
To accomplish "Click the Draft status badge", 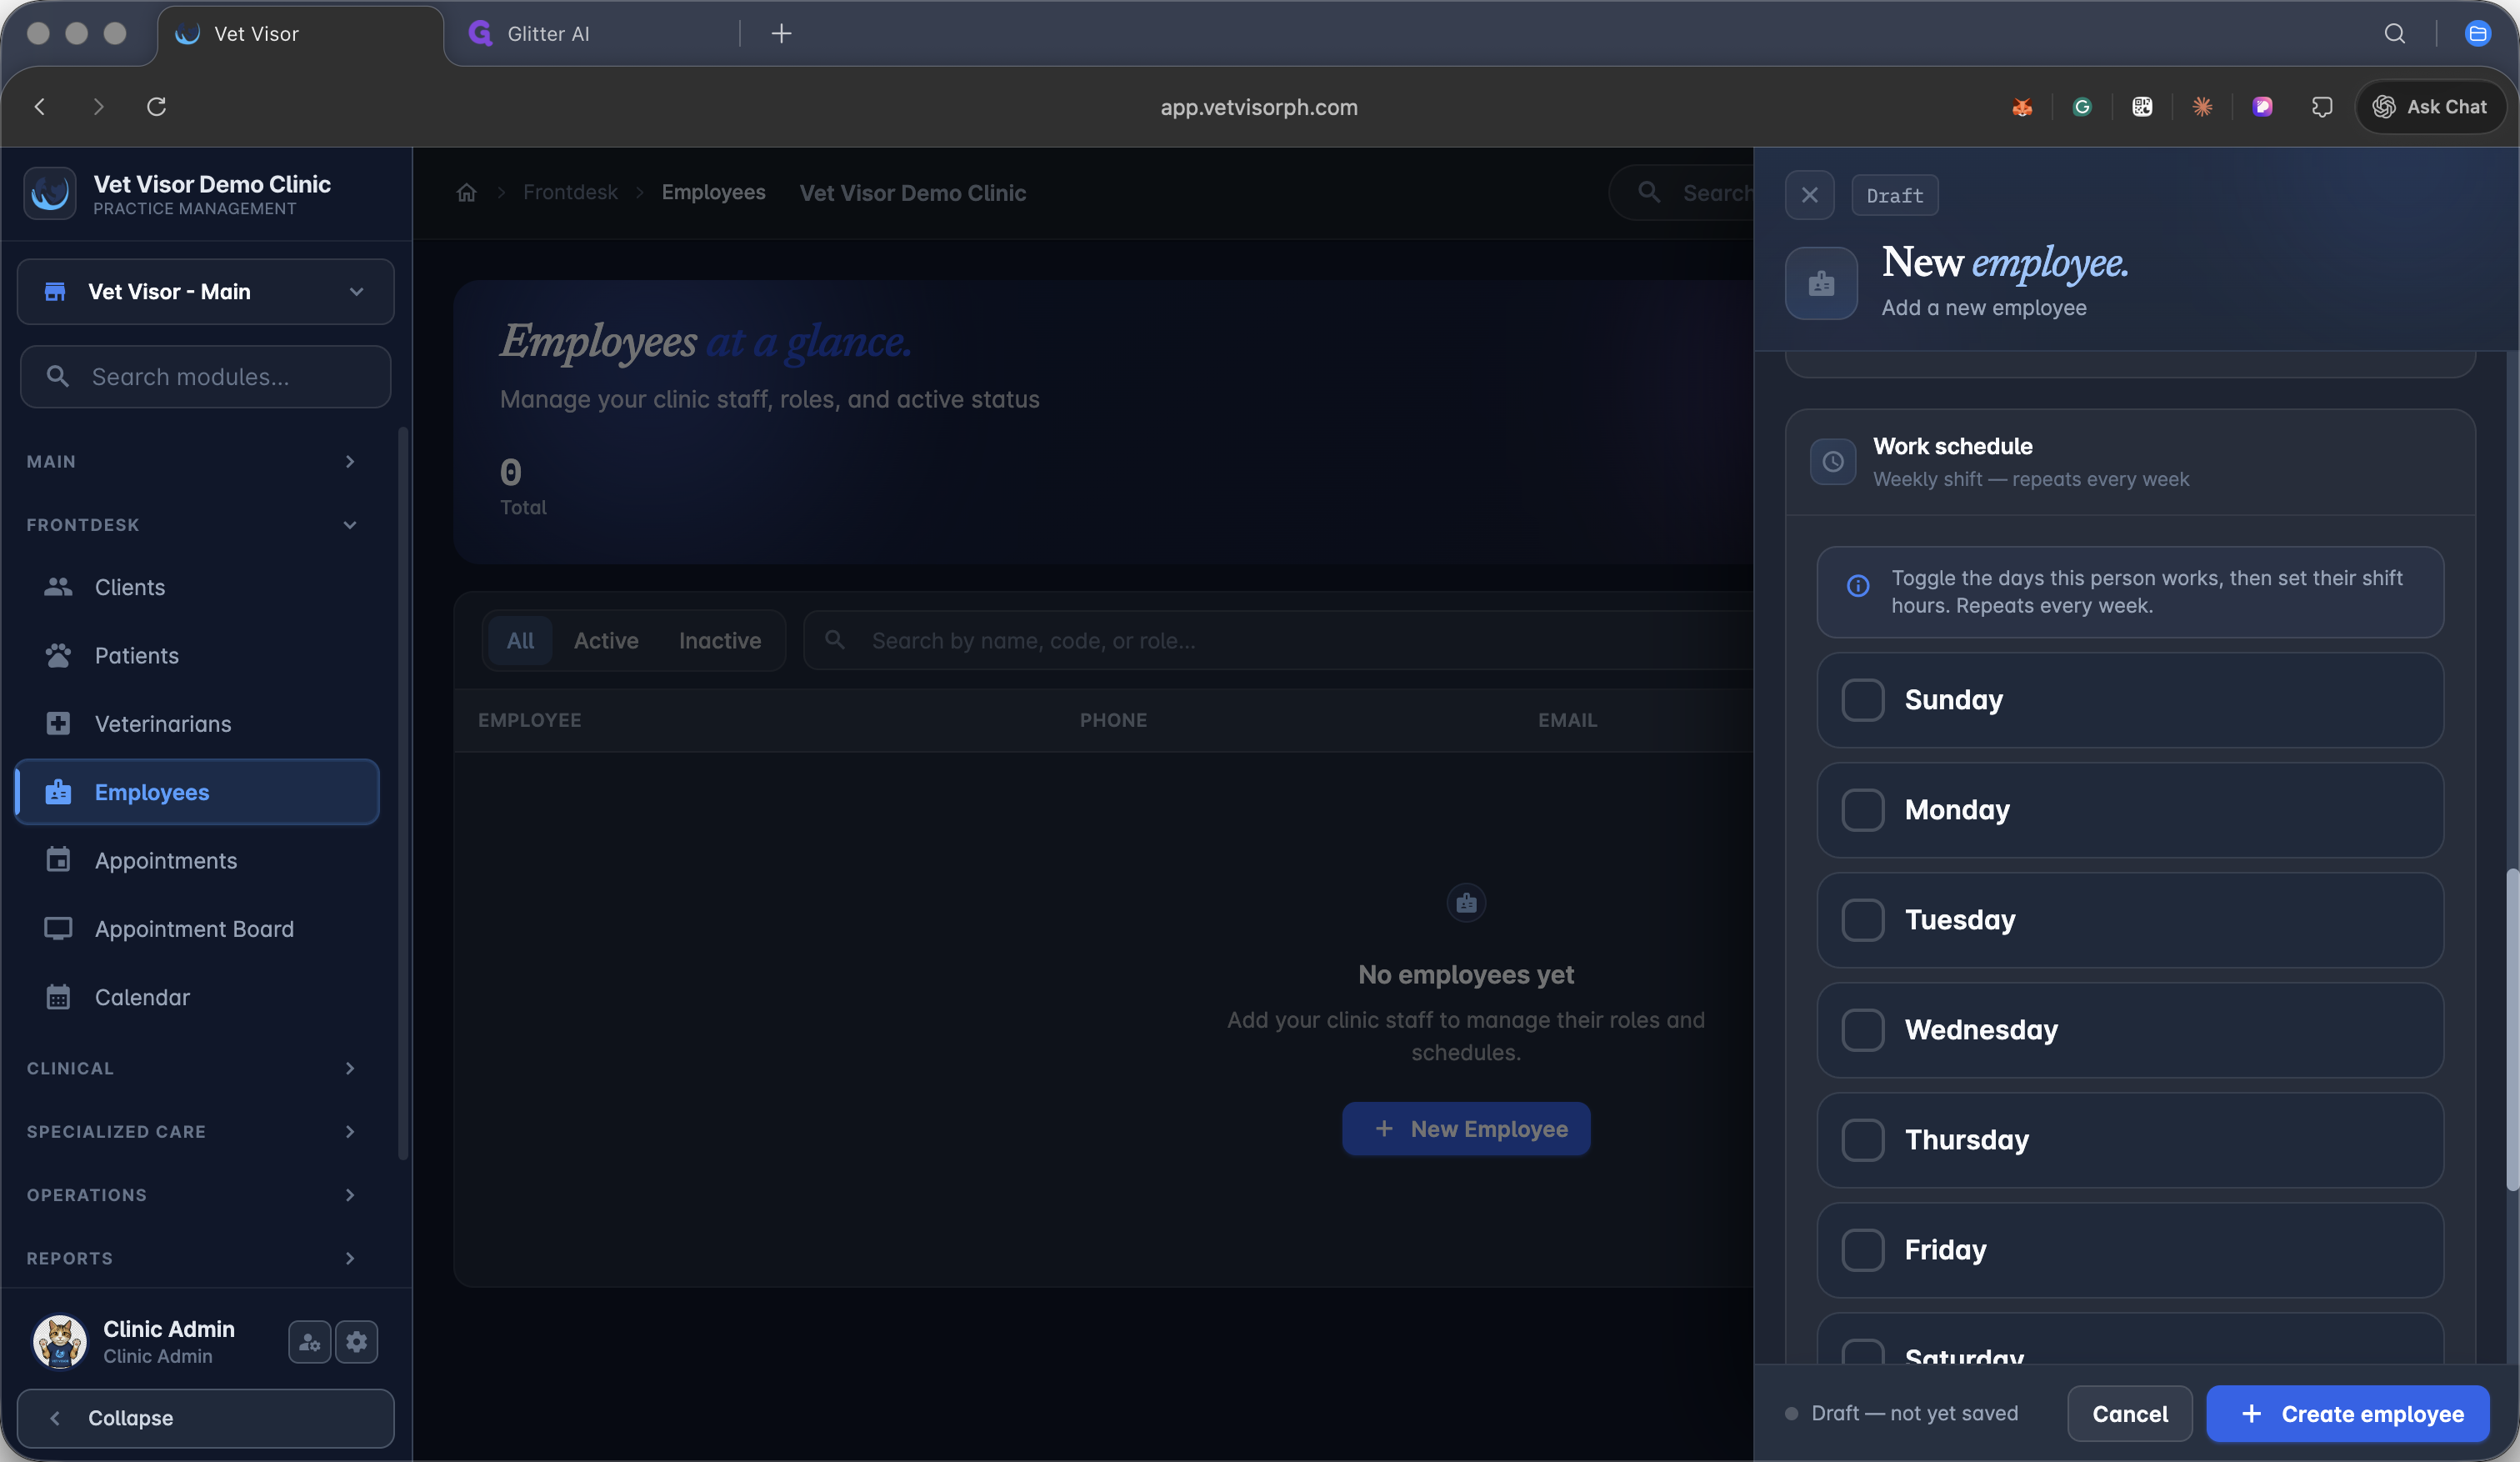I will (1894, 195).
